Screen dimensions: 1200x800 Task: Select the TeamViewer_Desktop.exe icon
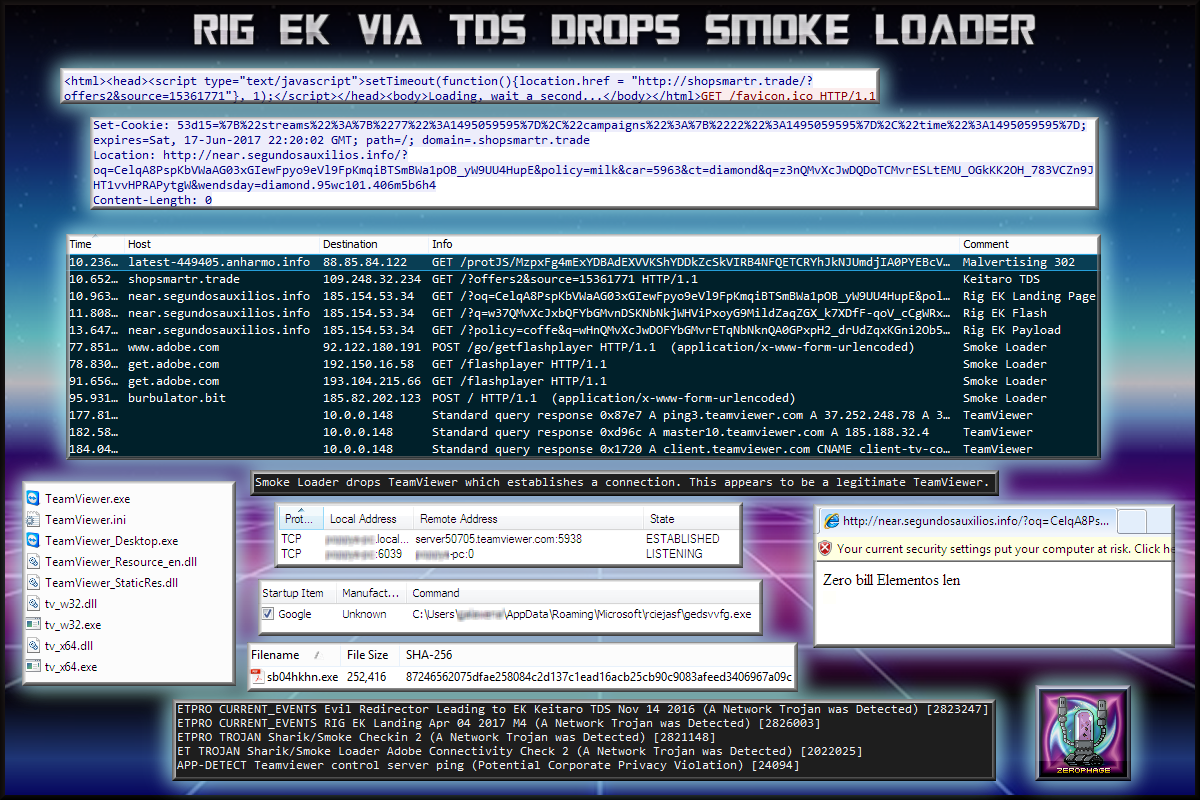tap(33, 541)
